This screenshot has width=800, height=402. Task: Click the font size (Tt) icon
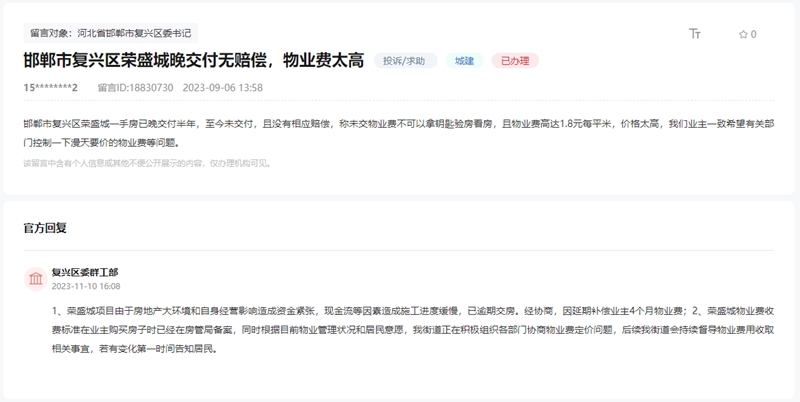[x=695, y=34]
